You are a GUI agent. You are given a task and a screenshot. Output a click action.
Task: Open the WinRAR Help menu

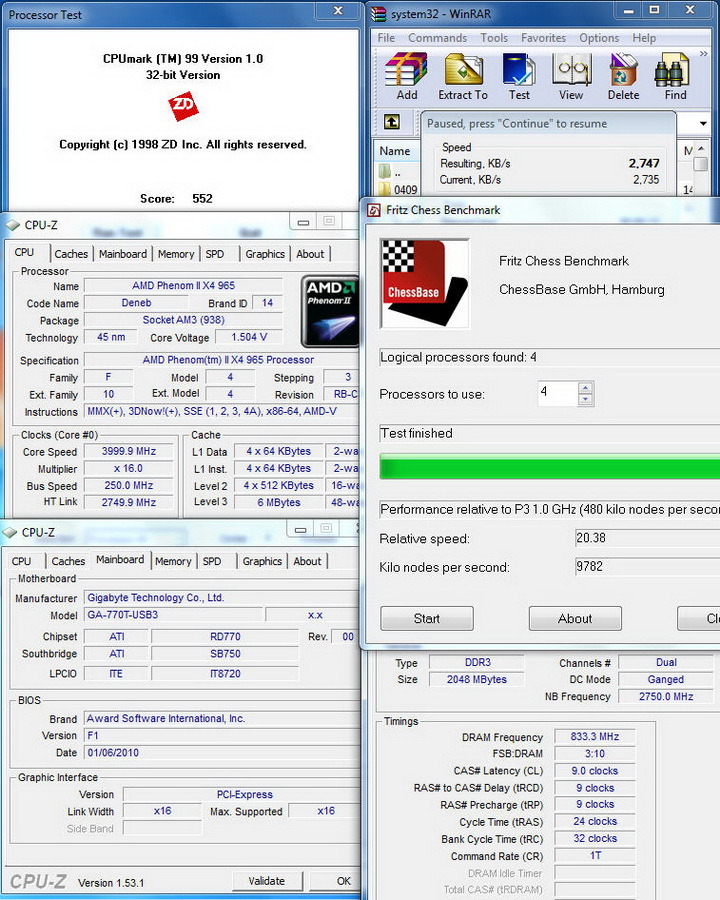[x=644, y=38]
